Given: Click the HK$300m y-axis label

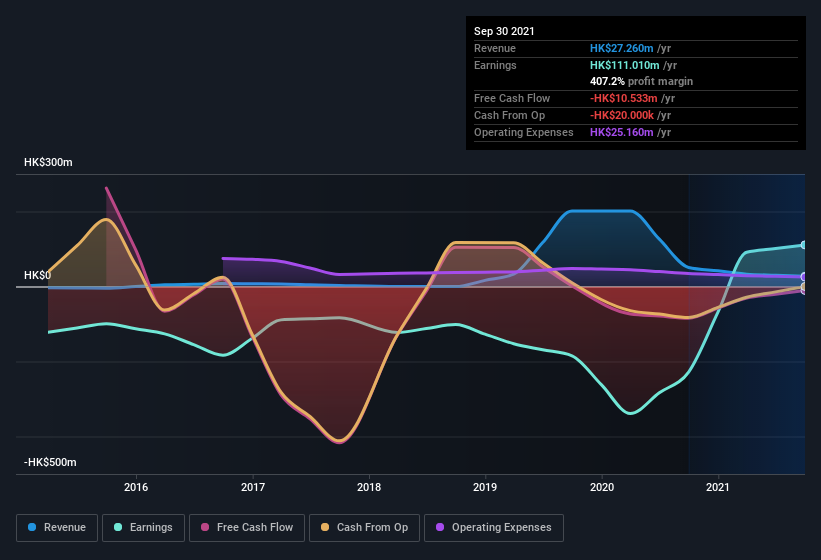Looking at the screenshot, I should click(48, 162).
